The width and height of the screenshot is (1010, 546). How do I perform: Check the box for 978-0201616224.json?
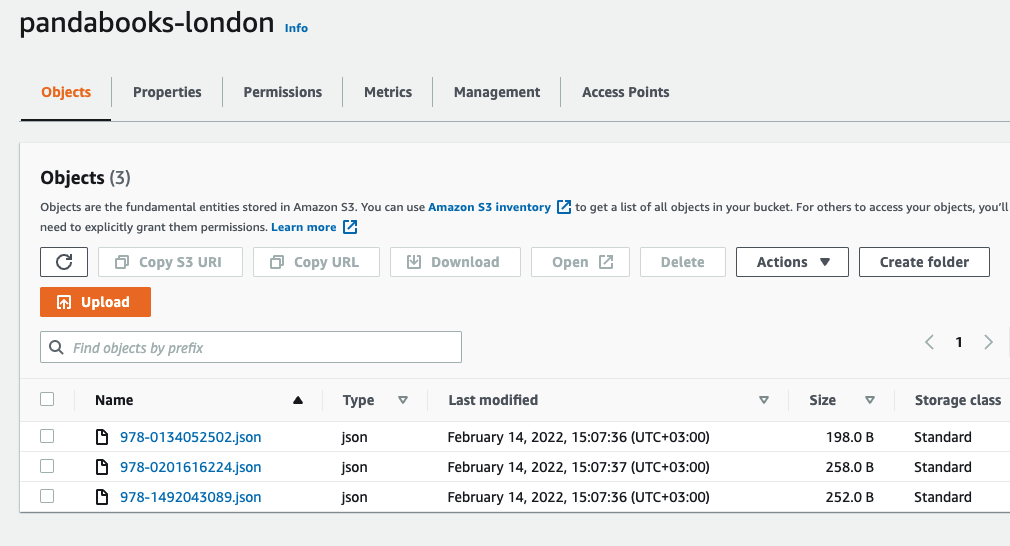tap(47, 466)
